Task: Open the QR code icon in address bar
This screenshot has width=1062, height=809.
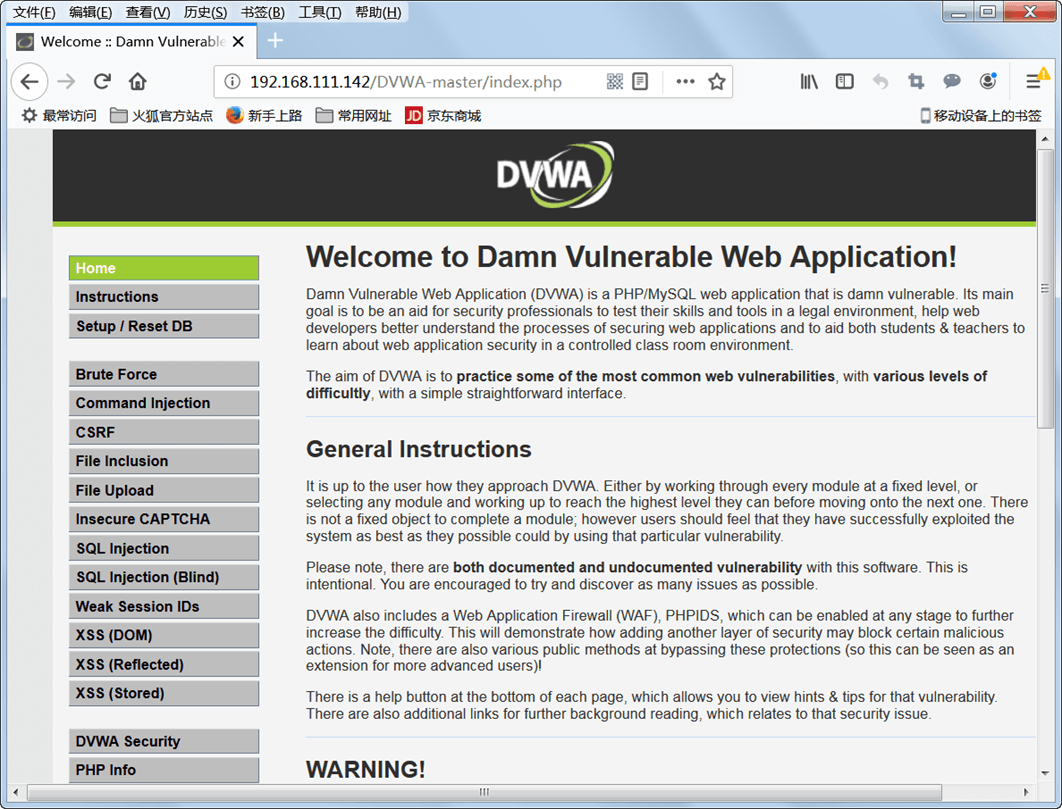Action: pos(614,82)
